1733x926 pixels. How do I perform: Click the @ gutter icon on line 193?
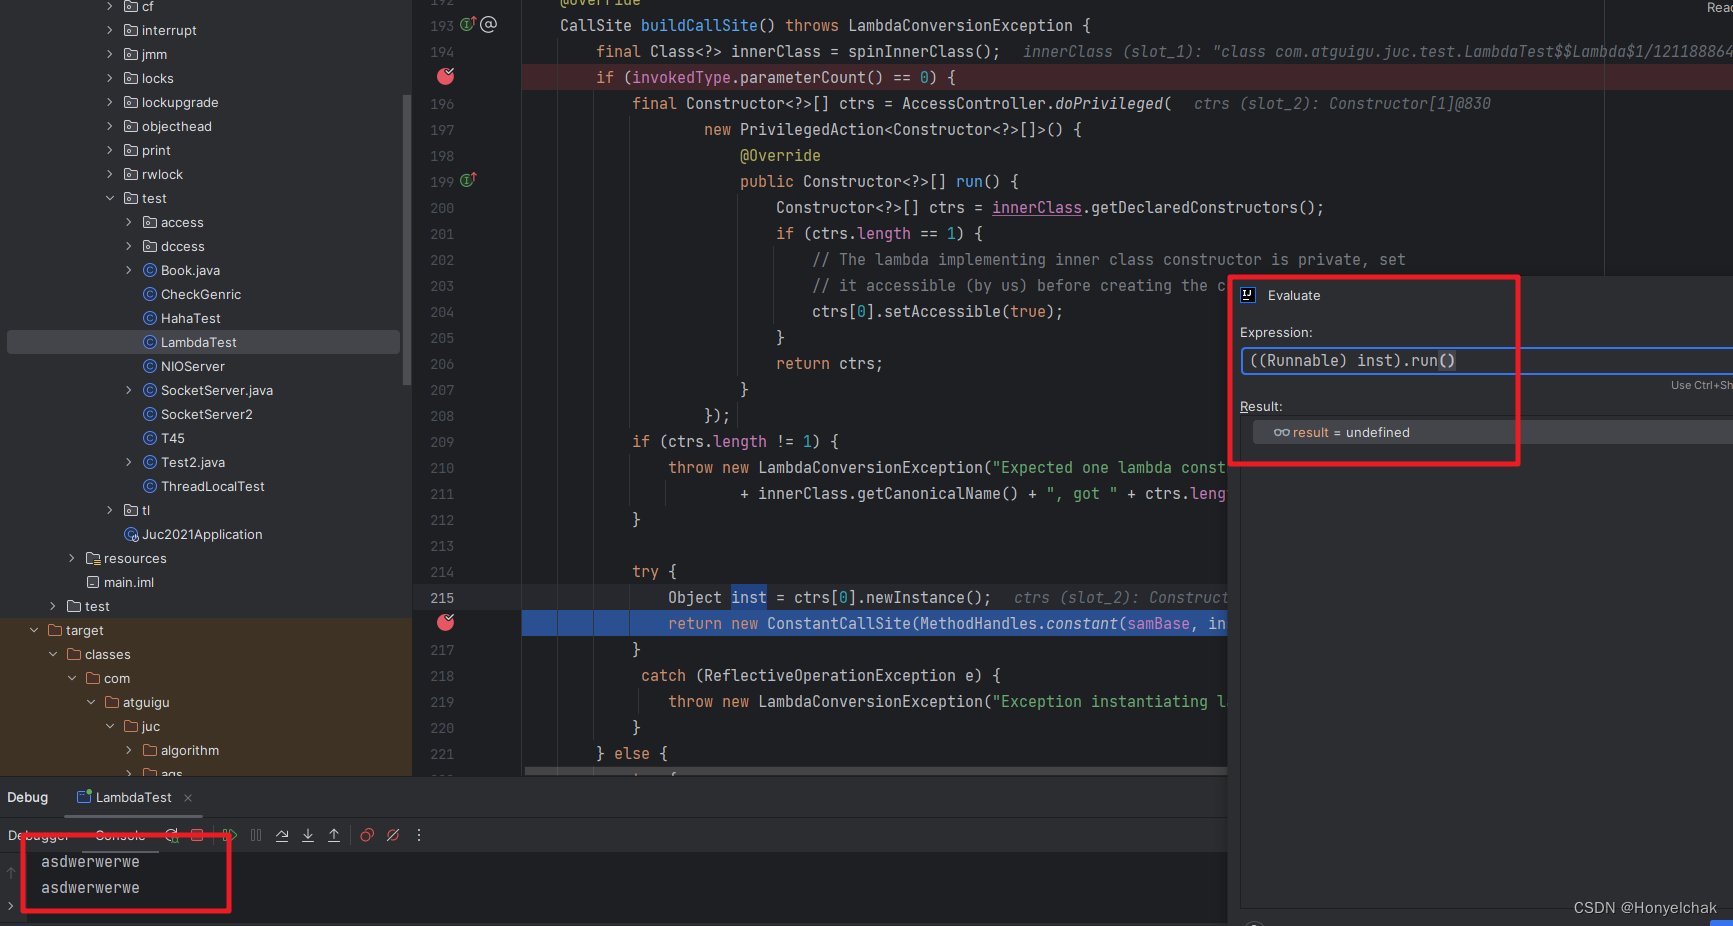click(x=489, y=24)
